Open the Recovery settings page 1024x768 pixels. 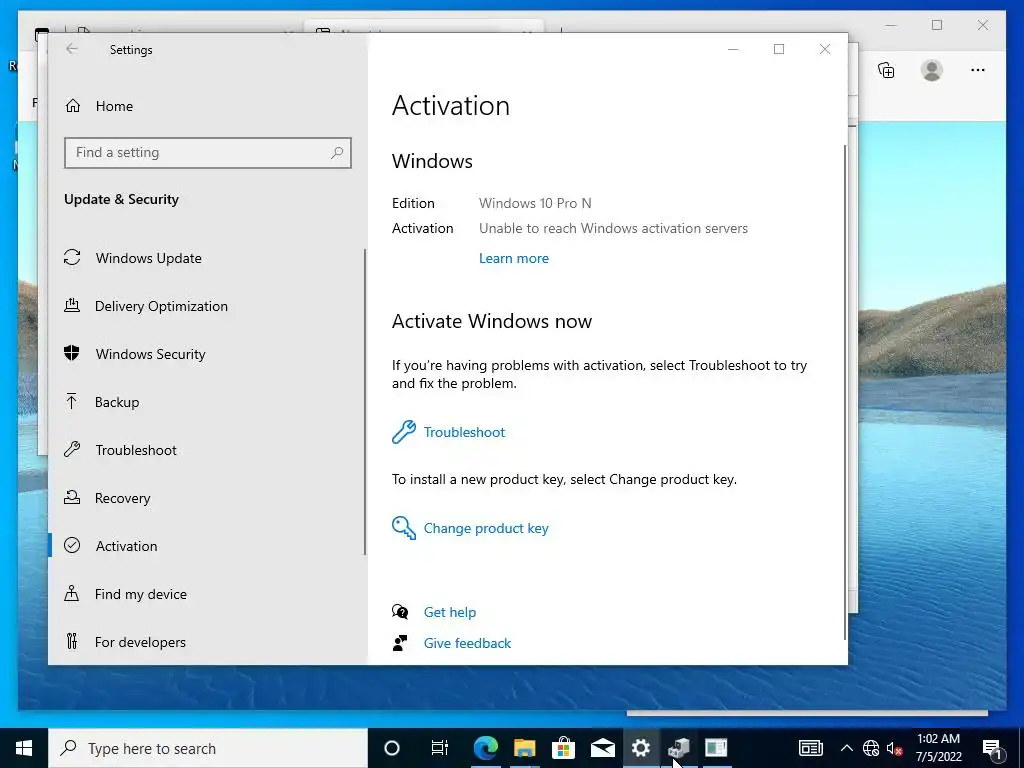[107, 498]
